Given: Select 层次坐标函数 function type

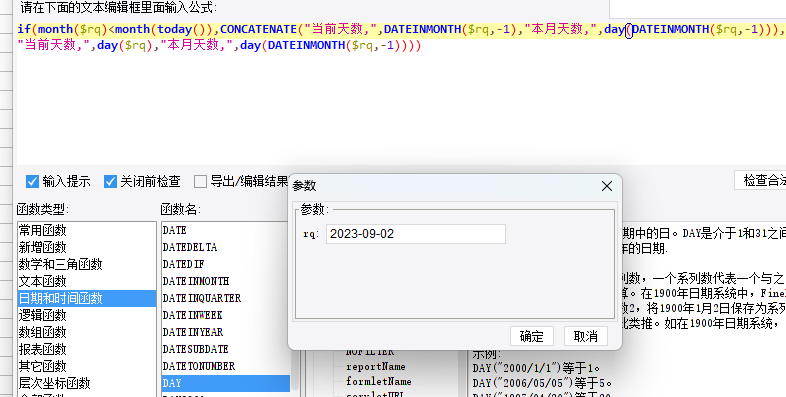Looking at the screenshot, I should [86, 383].
